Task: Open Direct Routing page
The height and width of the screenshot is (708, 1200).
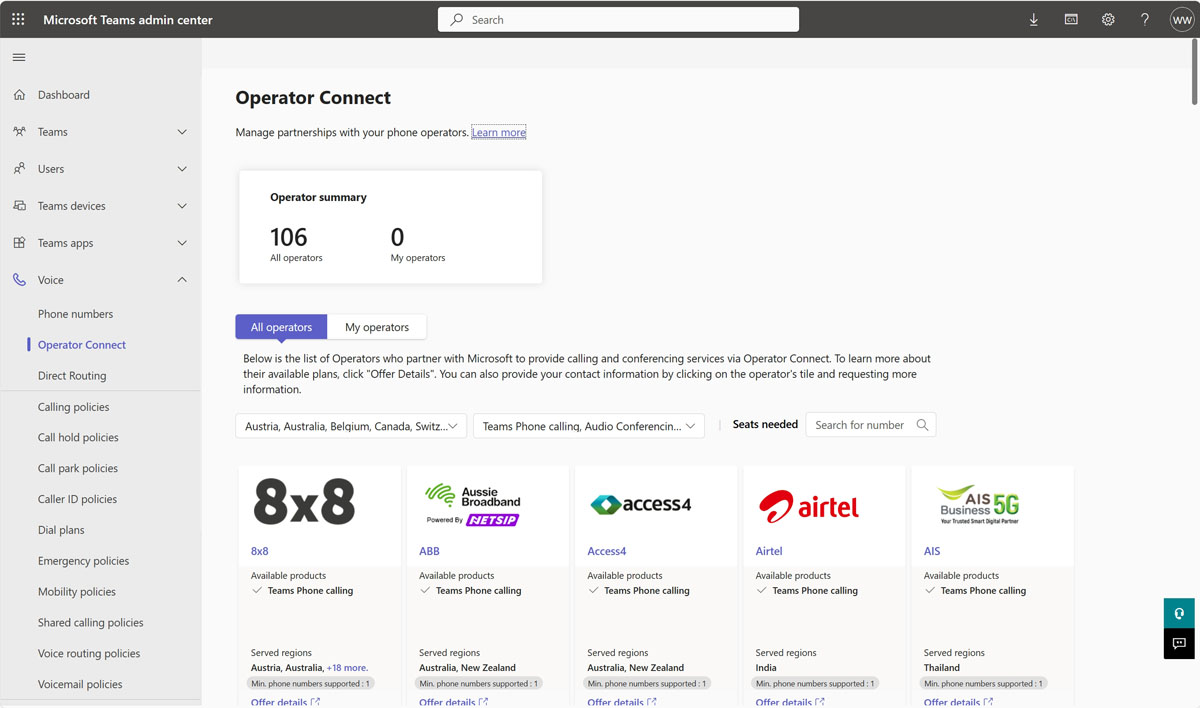Action: tap(72, 376)
